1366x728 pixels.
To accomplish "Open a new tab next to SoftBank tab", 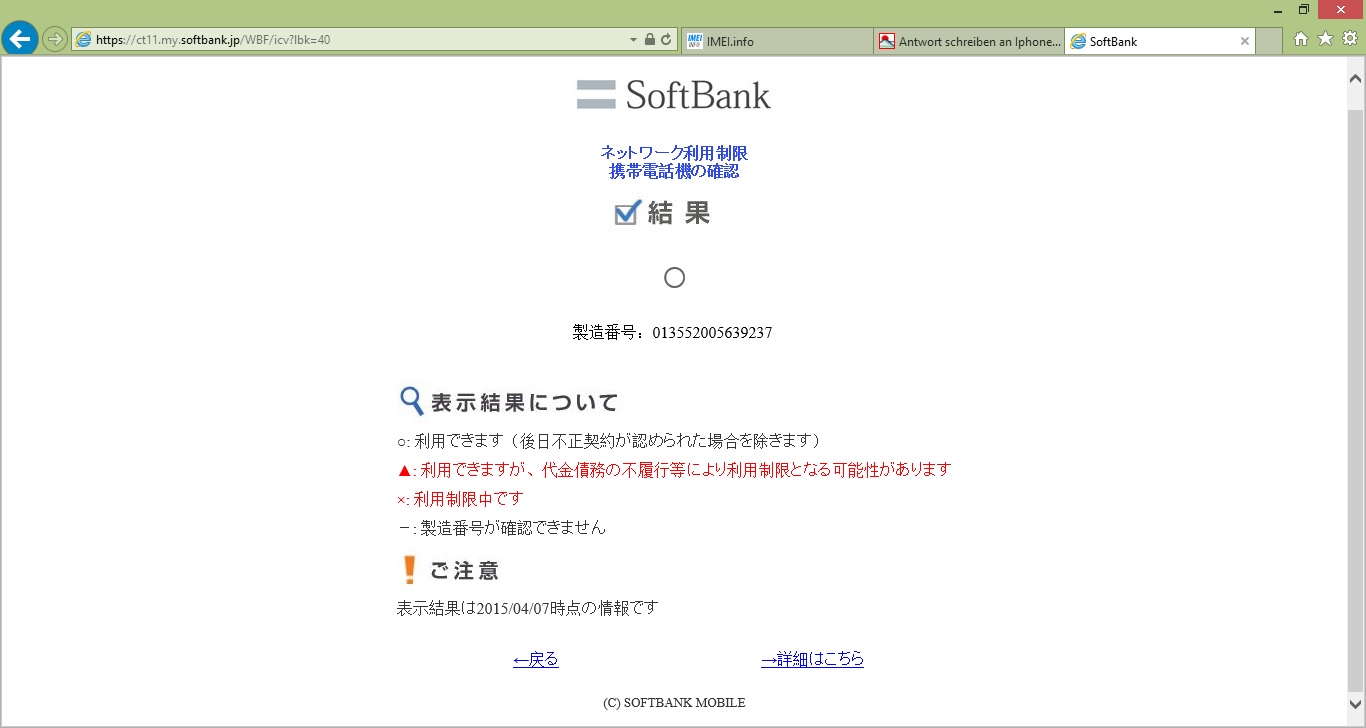I will (1269, 41).
